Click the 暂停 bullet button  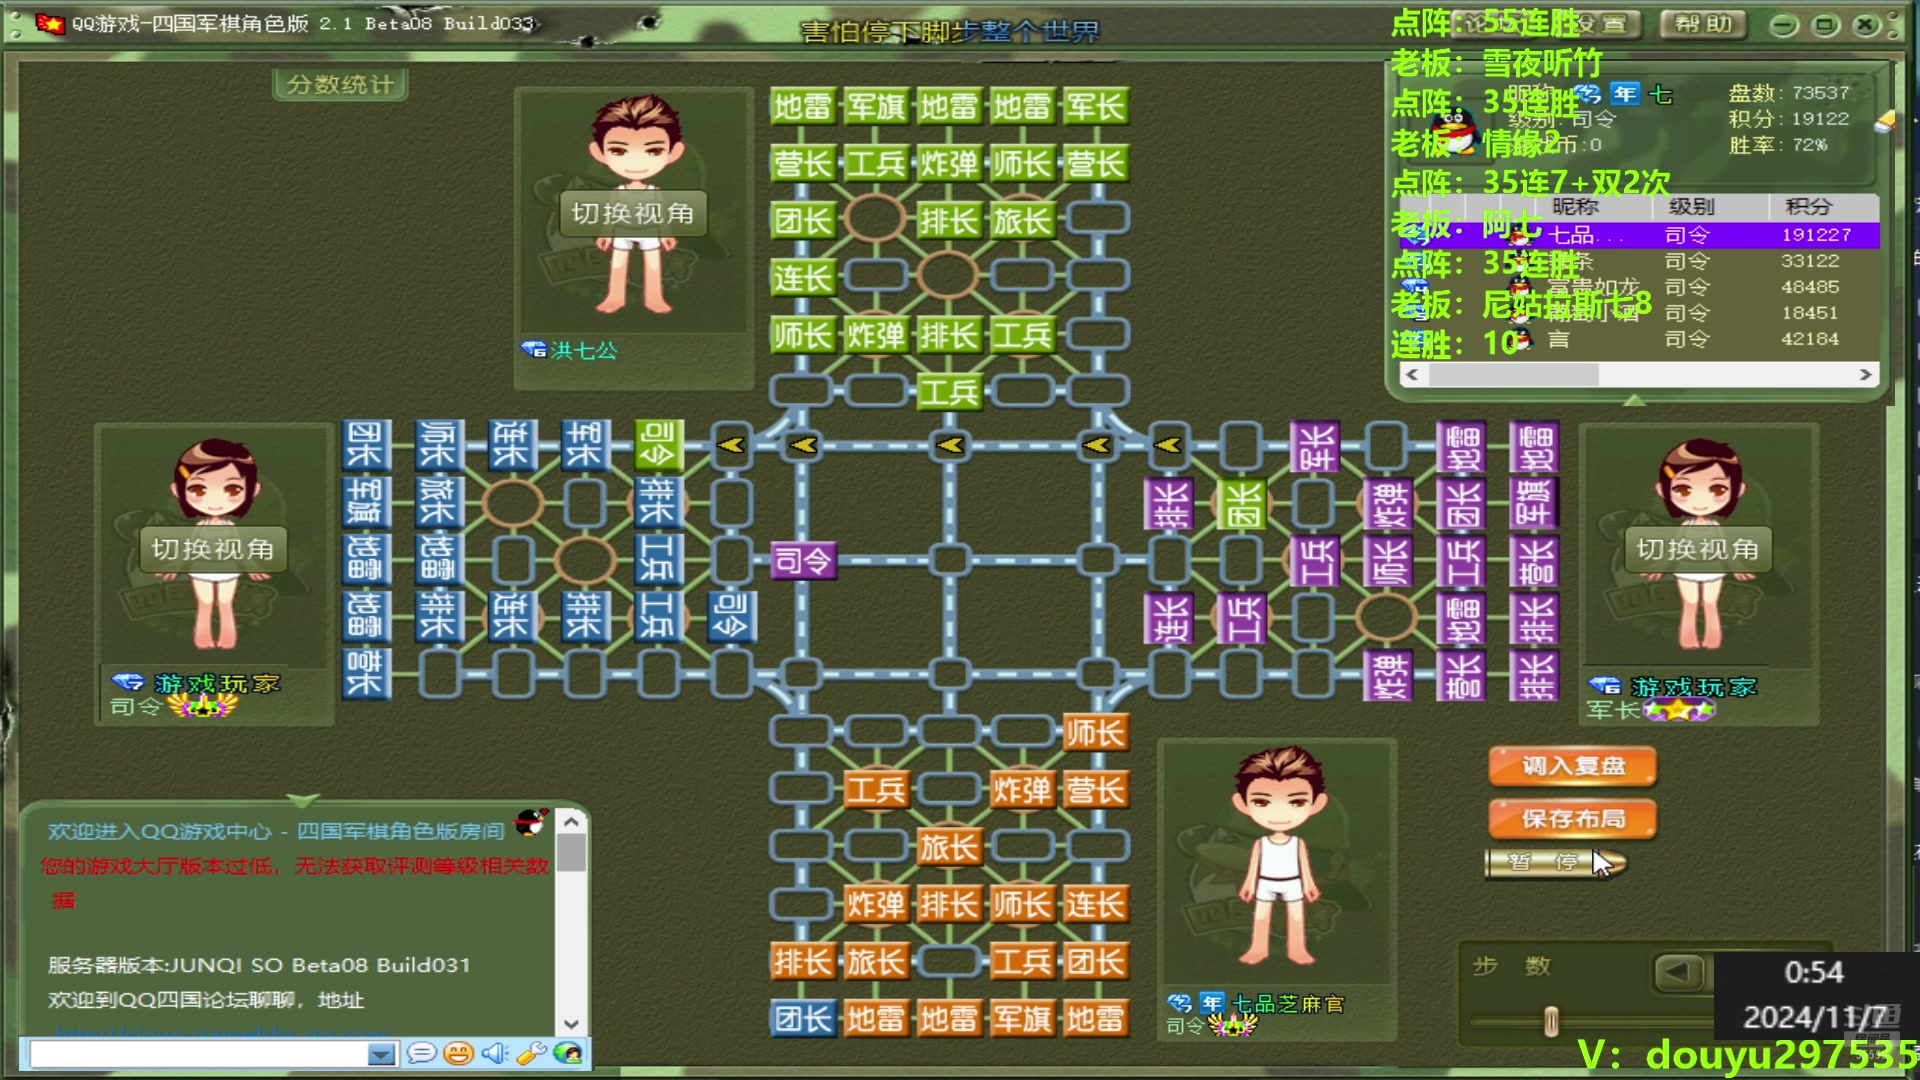(x=1554, y=862)
